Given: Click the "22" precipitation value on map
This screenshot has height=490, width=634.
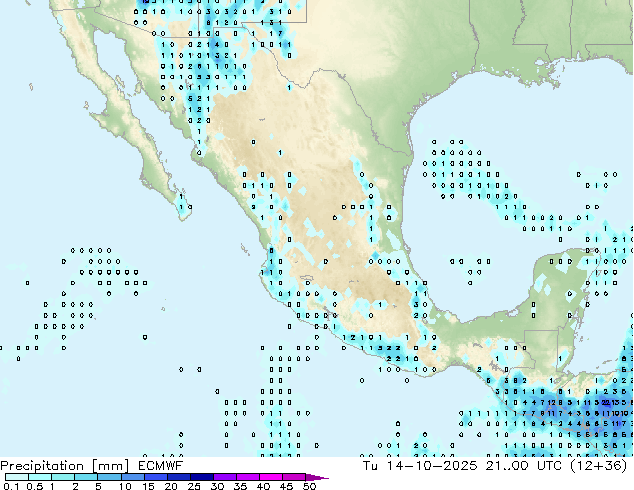Looking at the screenshot, I should pyautogui.click(x=606, y=402).
